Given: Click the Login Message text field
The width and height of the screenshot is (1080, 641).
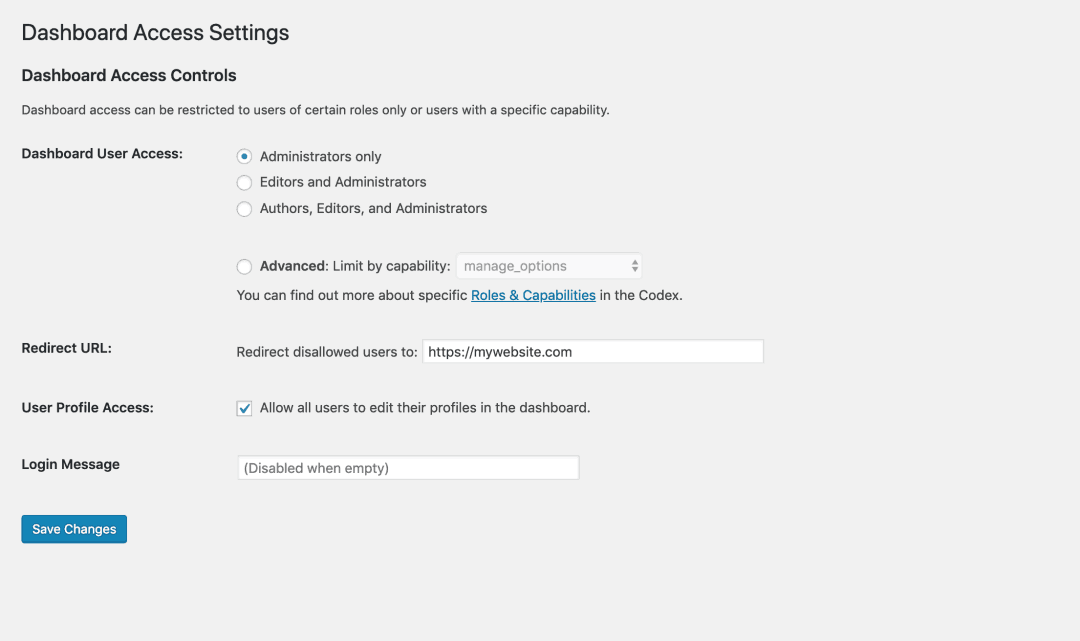Looking at the screenshot, I should (x=408, y=468).
